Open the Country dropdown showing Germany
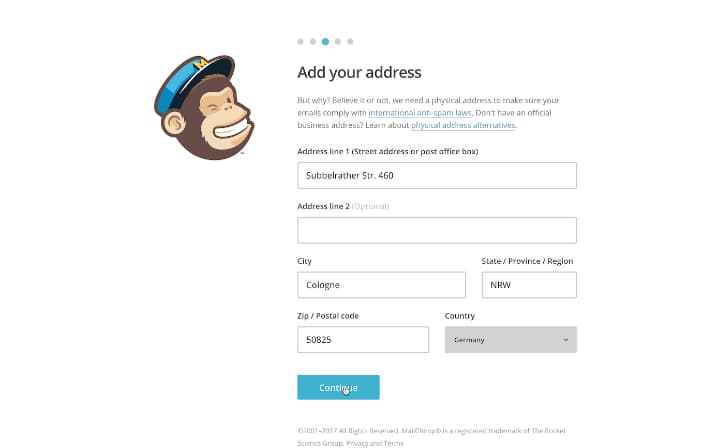The image size is (716, 448). 511,340
